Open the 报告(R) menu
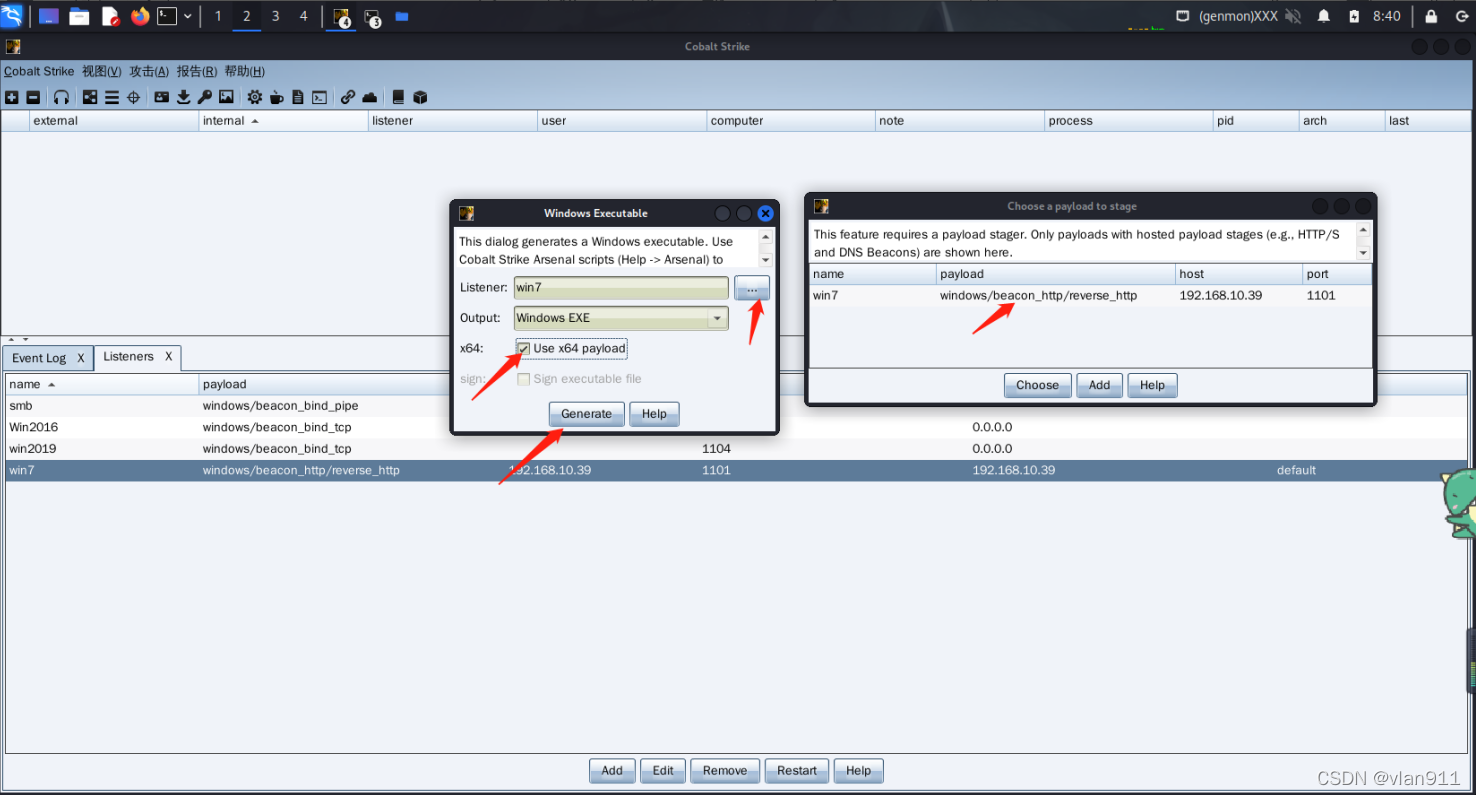1476x795 pixels. [197, 71]
